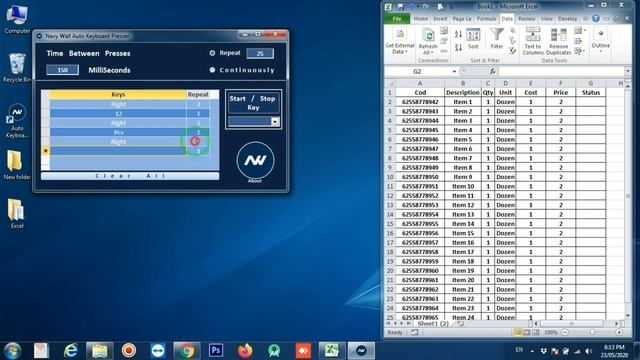
Task: Click the Connections icon next to Refresh All
Action: [444, 31]
